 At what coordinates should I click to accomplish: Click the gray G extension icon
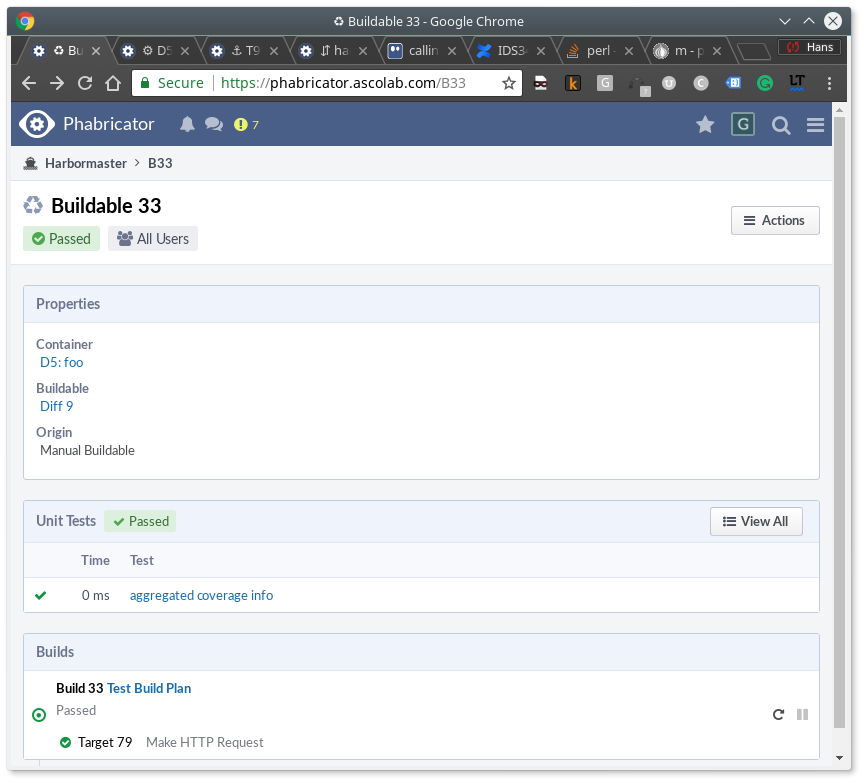click(x=604, y=83)
